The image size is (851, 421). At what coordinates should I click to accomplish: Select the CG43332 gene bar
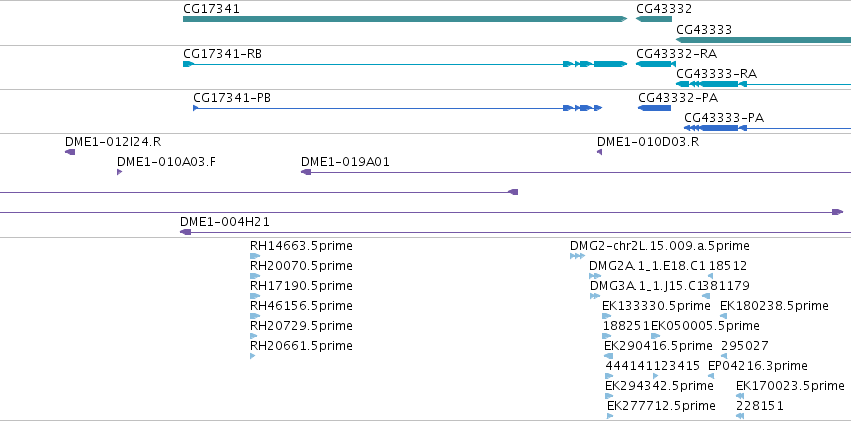tap(653, 19)
